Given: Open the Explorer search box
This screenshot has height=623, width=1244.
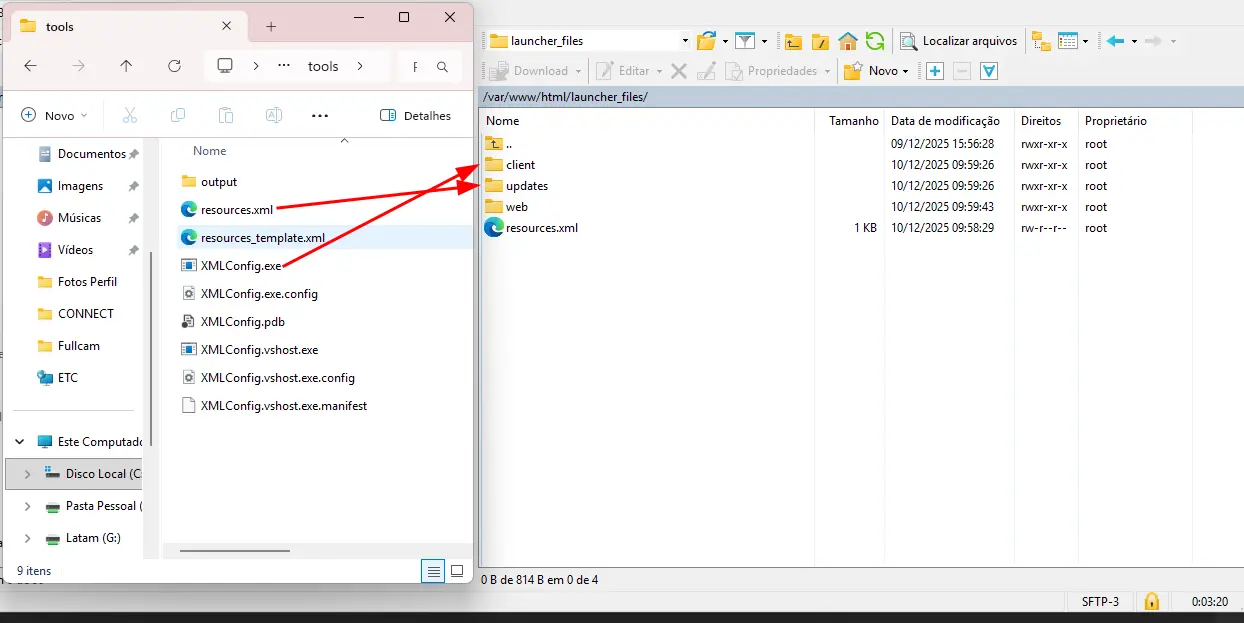Looking at the screenshot, I should point(429,66).
